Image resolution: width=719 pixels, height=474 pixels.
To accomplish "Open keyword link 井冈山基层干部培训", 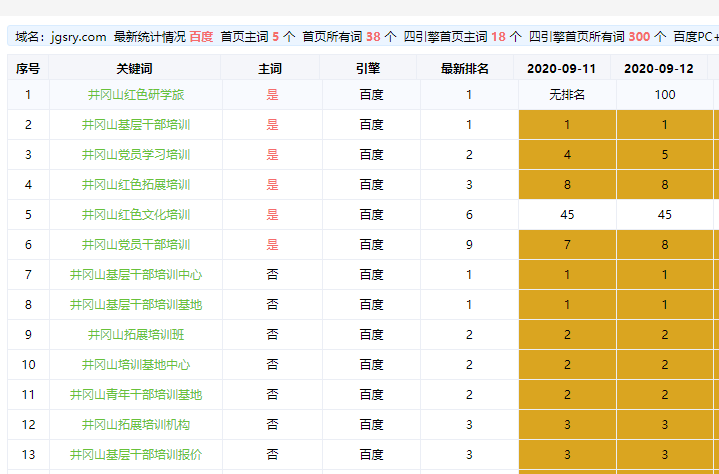I will click(136, 125).
